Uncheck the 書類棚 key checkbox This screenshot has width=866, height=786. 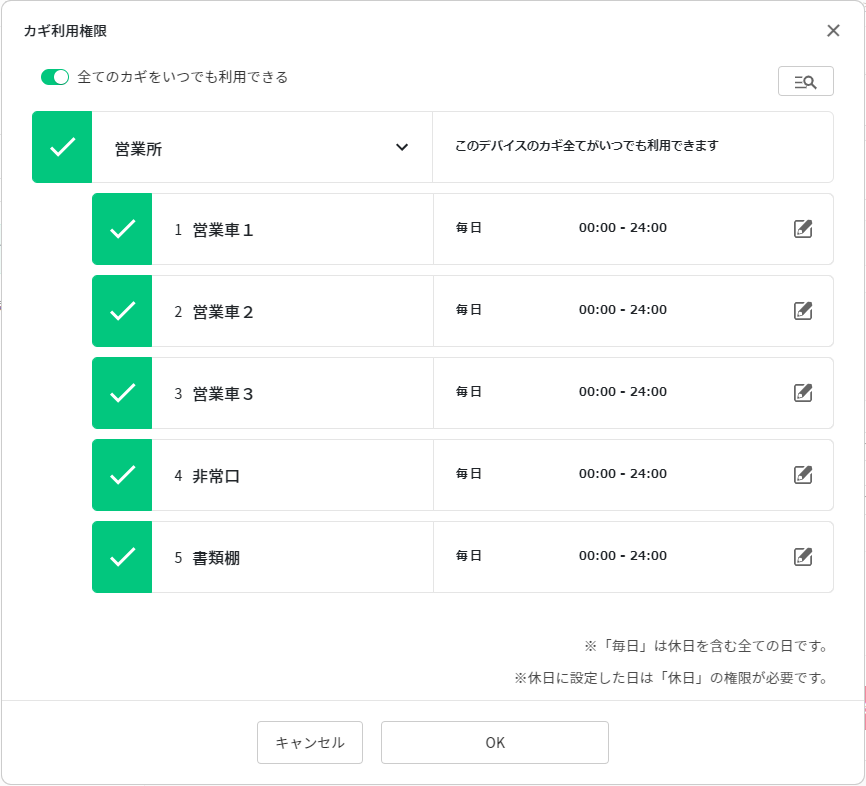122,557
